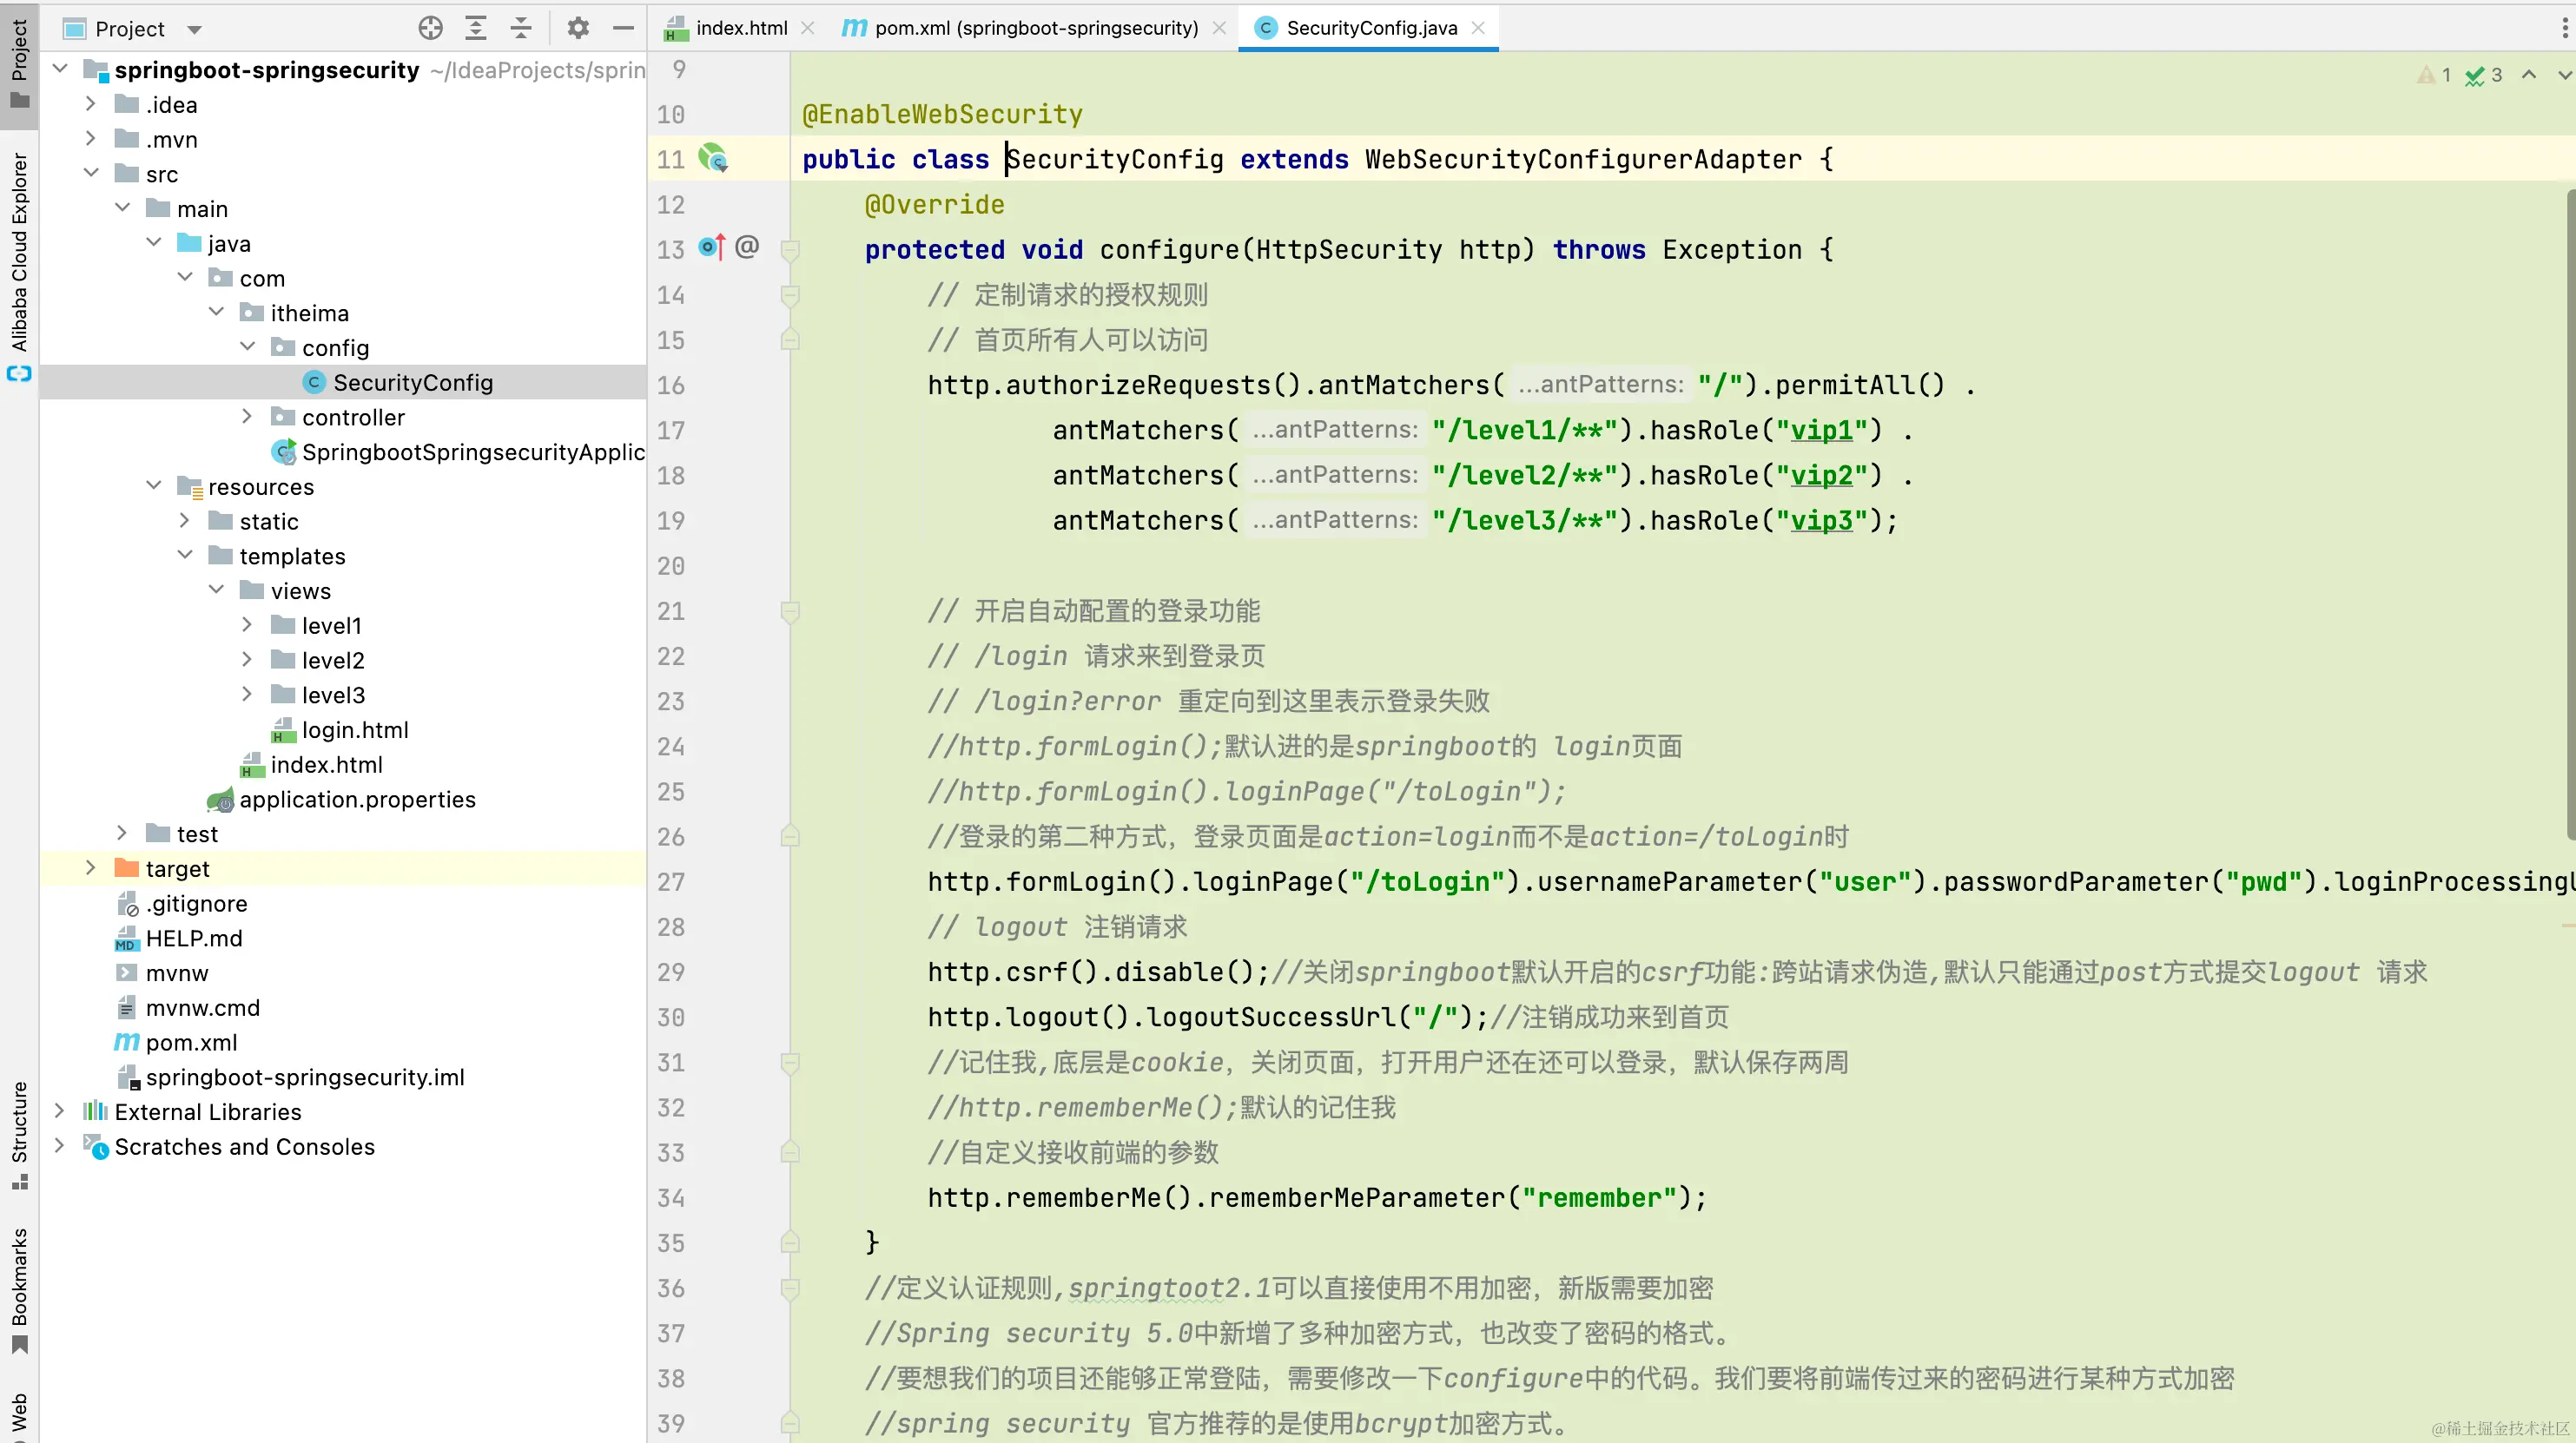The height and width of the screenshot is (1443, 2576).
Task: Jump to next highlighted error arrow
Action: (x=2563, y=75)
